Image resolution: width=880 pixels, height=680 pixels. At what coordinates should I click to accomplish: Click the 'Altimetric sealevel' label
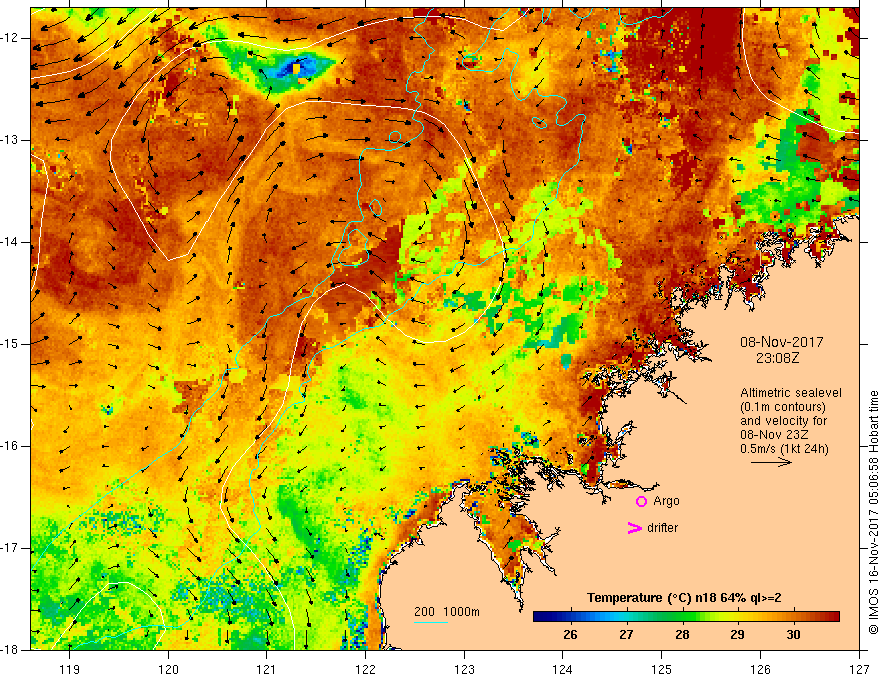pyautogui.click(x=791, y=393)
